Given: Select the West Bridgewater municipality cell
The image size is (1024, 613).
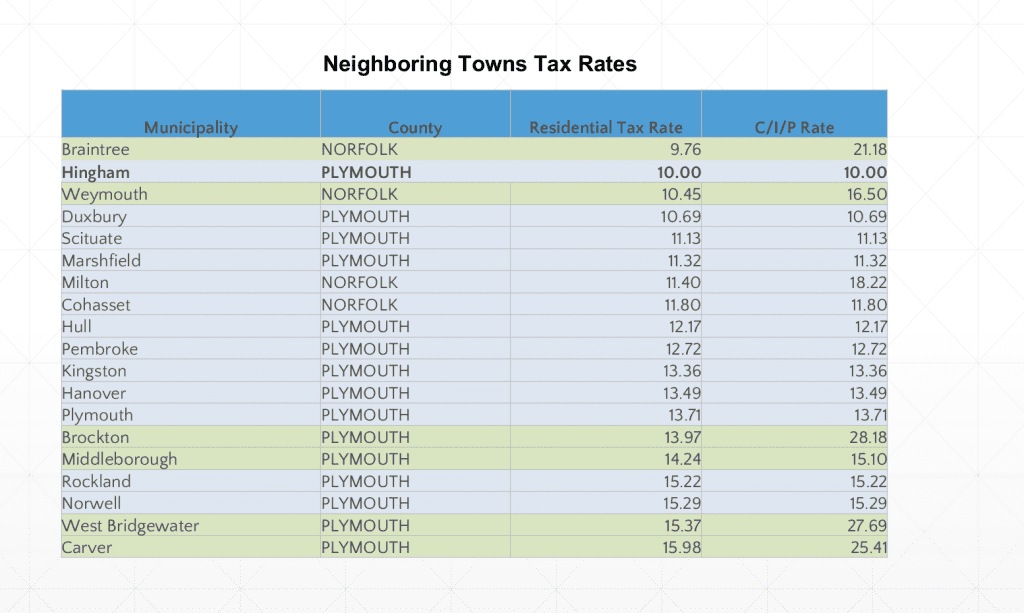Looking at the screenshot, I should [130, 525].
